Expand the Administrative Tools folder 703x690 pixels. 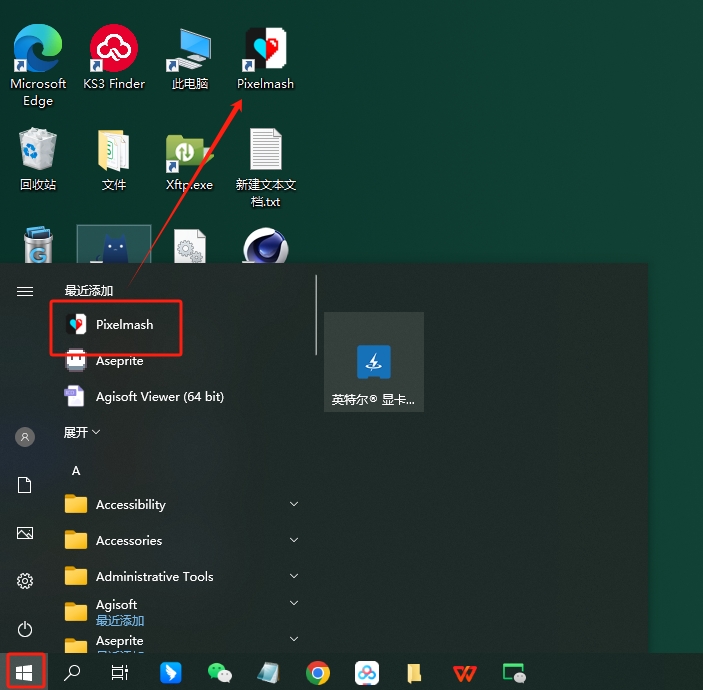tap(181, 576)
